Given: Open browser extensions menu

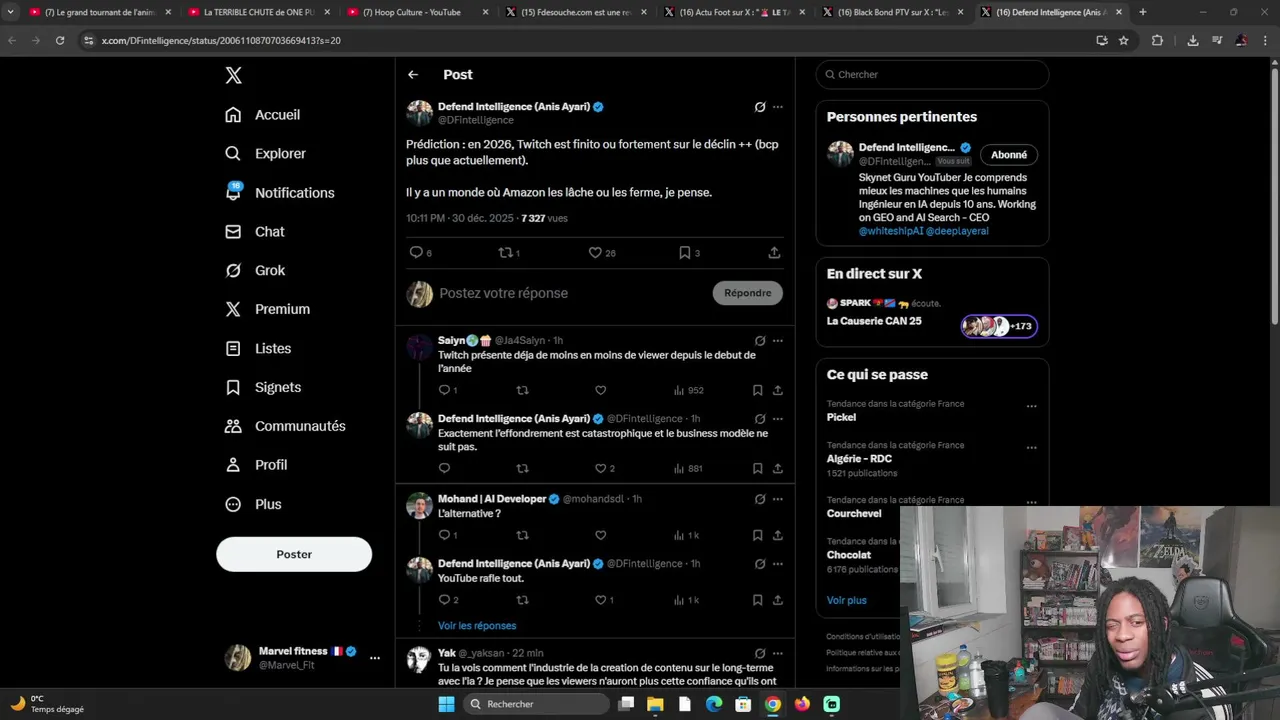Looking at the screenshot, I should [1157, 41].
